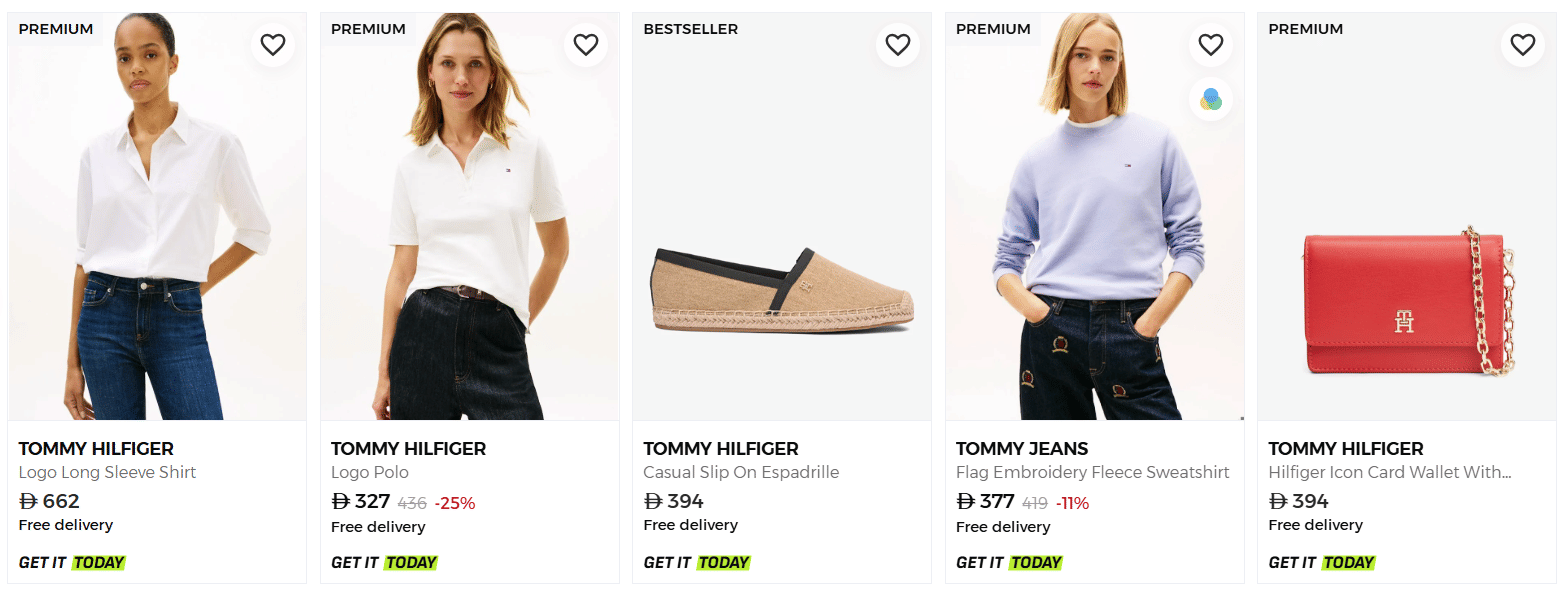This screenshot has width=1566, height=593.
Task: Open Hilfiger Icon Card Wallet title
Action: coord(1389,472)
